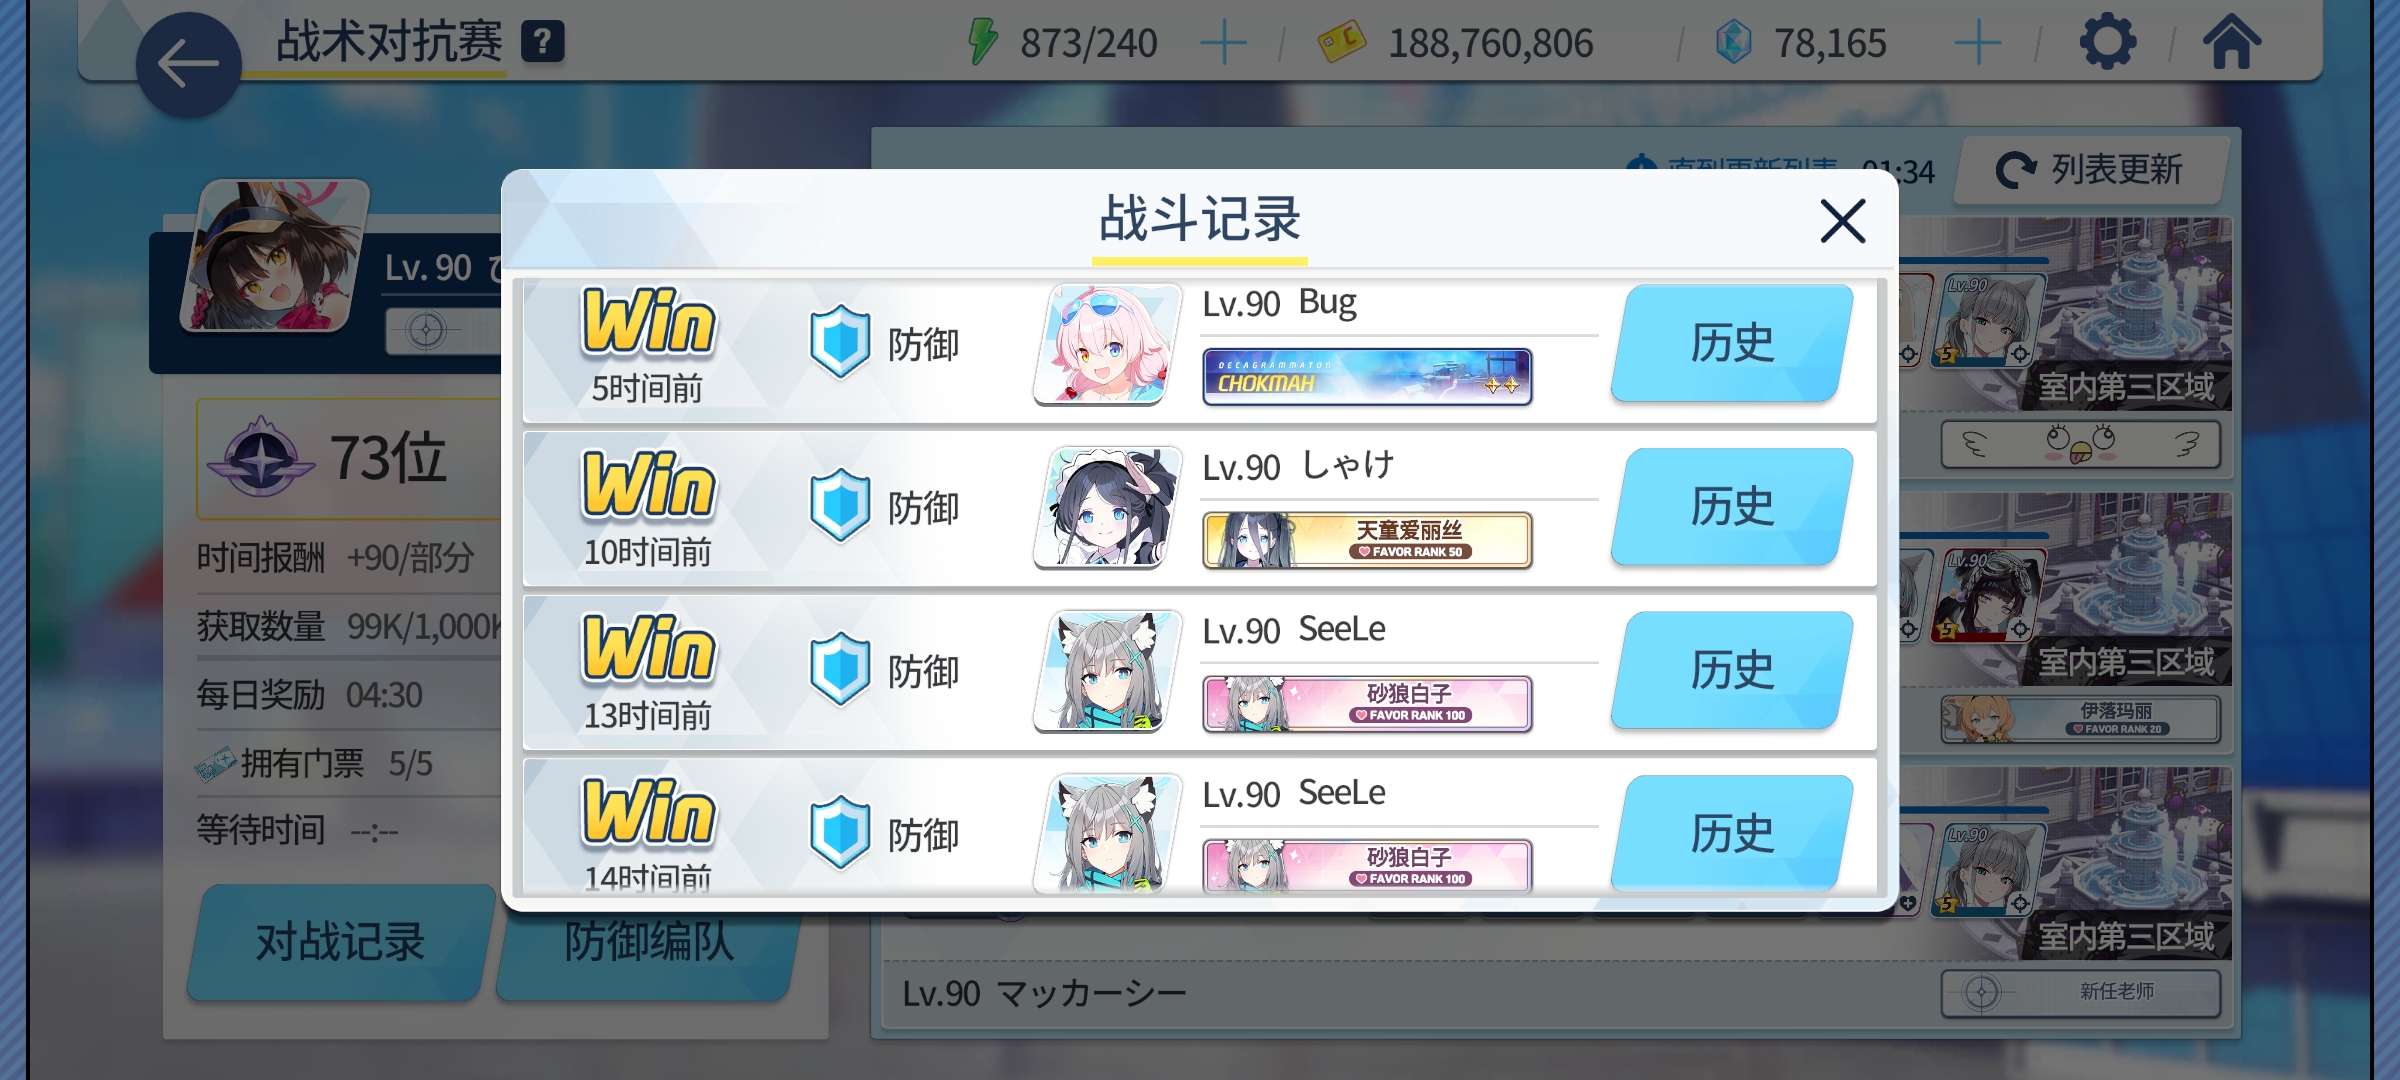Open the 对战记录 button

pos(340,942)
